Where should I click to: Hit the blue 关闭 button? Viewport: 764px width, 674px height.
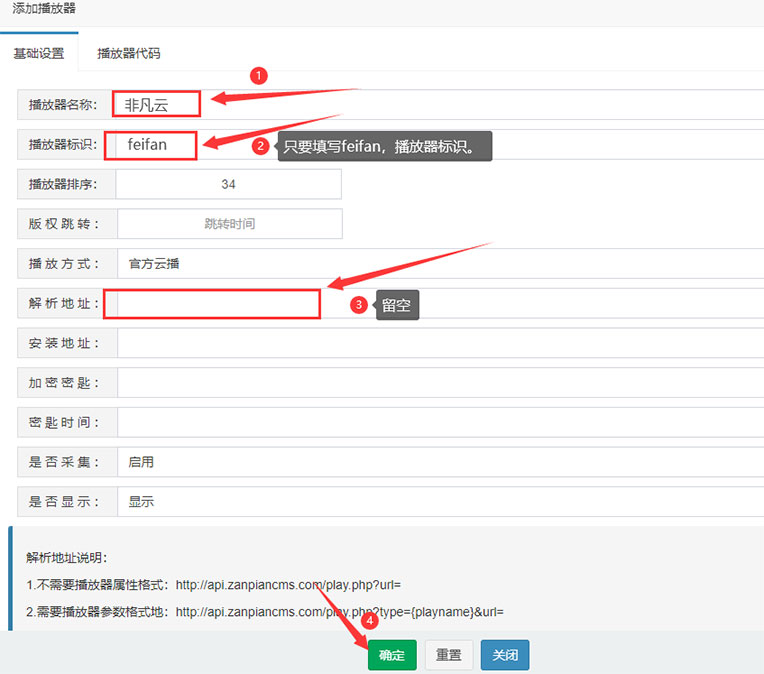click(x=505, y=655)
